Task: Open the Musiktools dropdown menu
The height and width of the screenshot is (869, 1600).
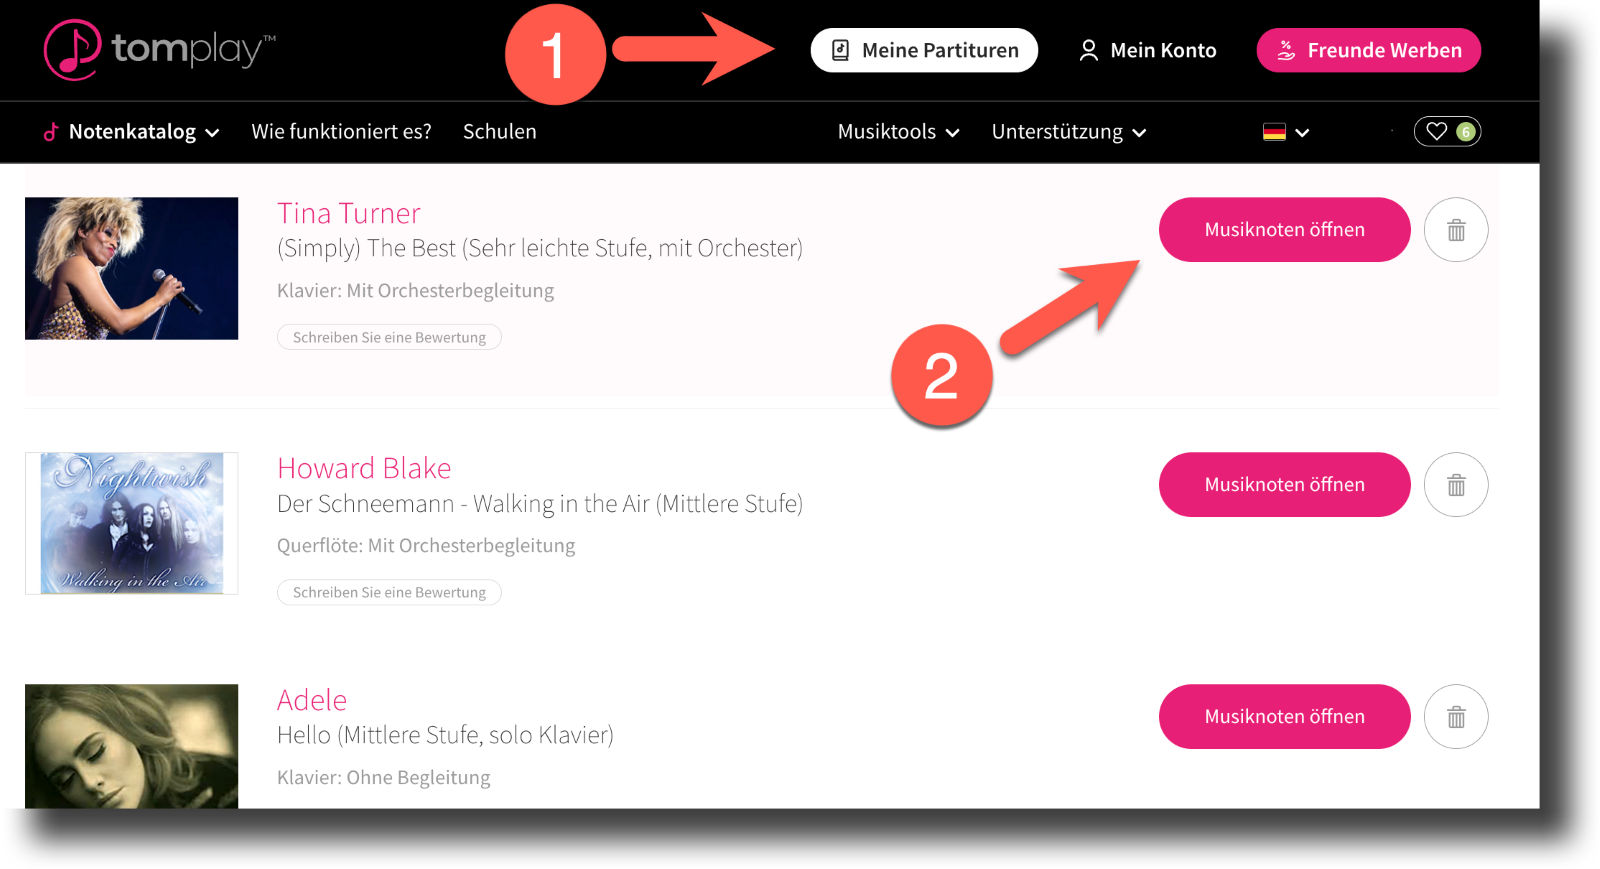Action: pyautogui.click(x=898, y=132)
